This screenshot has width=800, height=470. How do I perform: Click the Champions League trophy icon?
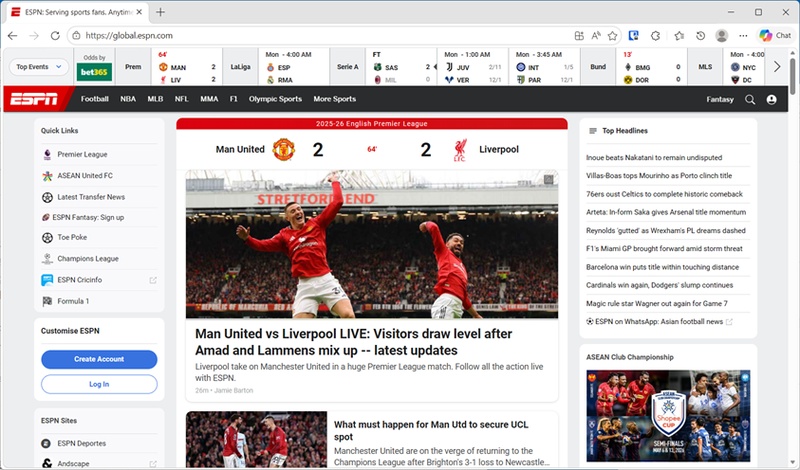click(x=47, y=259)
